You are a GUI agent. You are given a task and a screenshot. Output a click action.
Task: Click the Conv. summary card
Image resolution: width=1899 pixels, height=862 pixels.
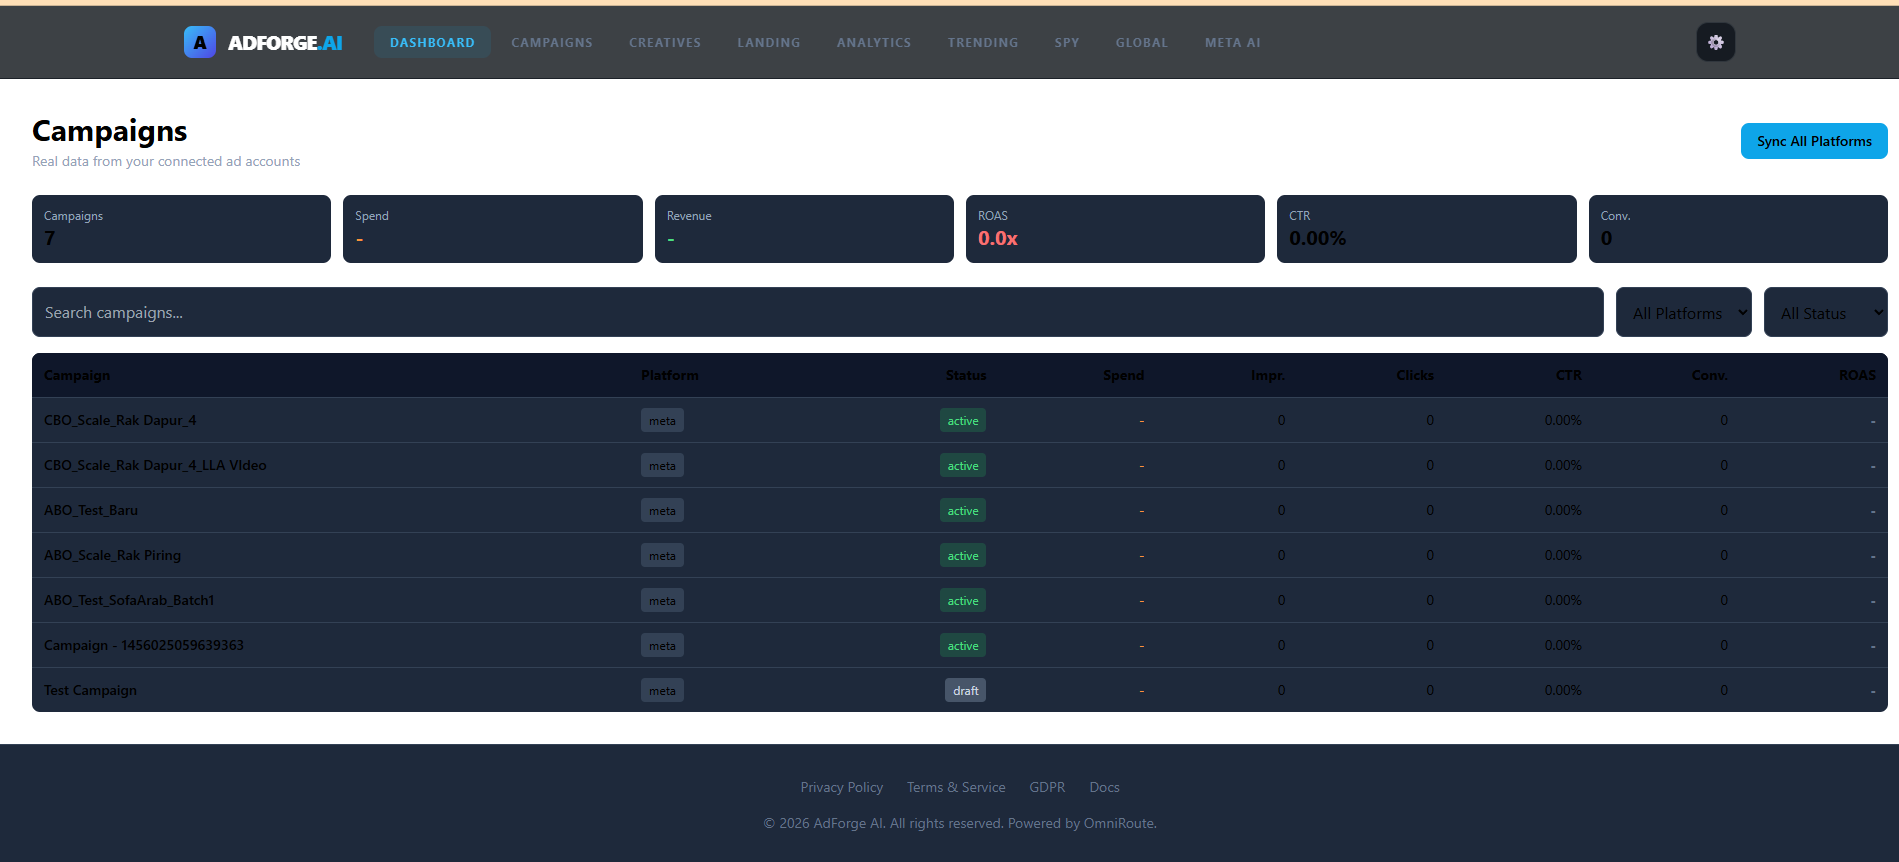pos(1738,229)
